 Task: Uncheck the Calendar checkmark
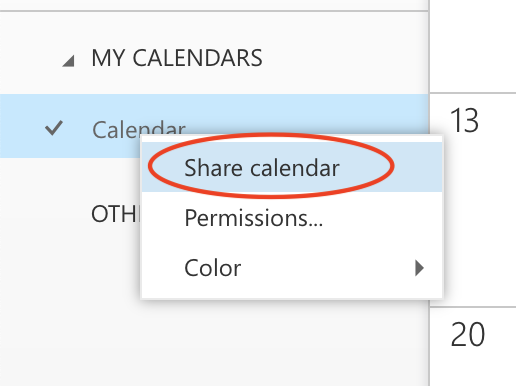pyautogui.click(x=54, y=128)
